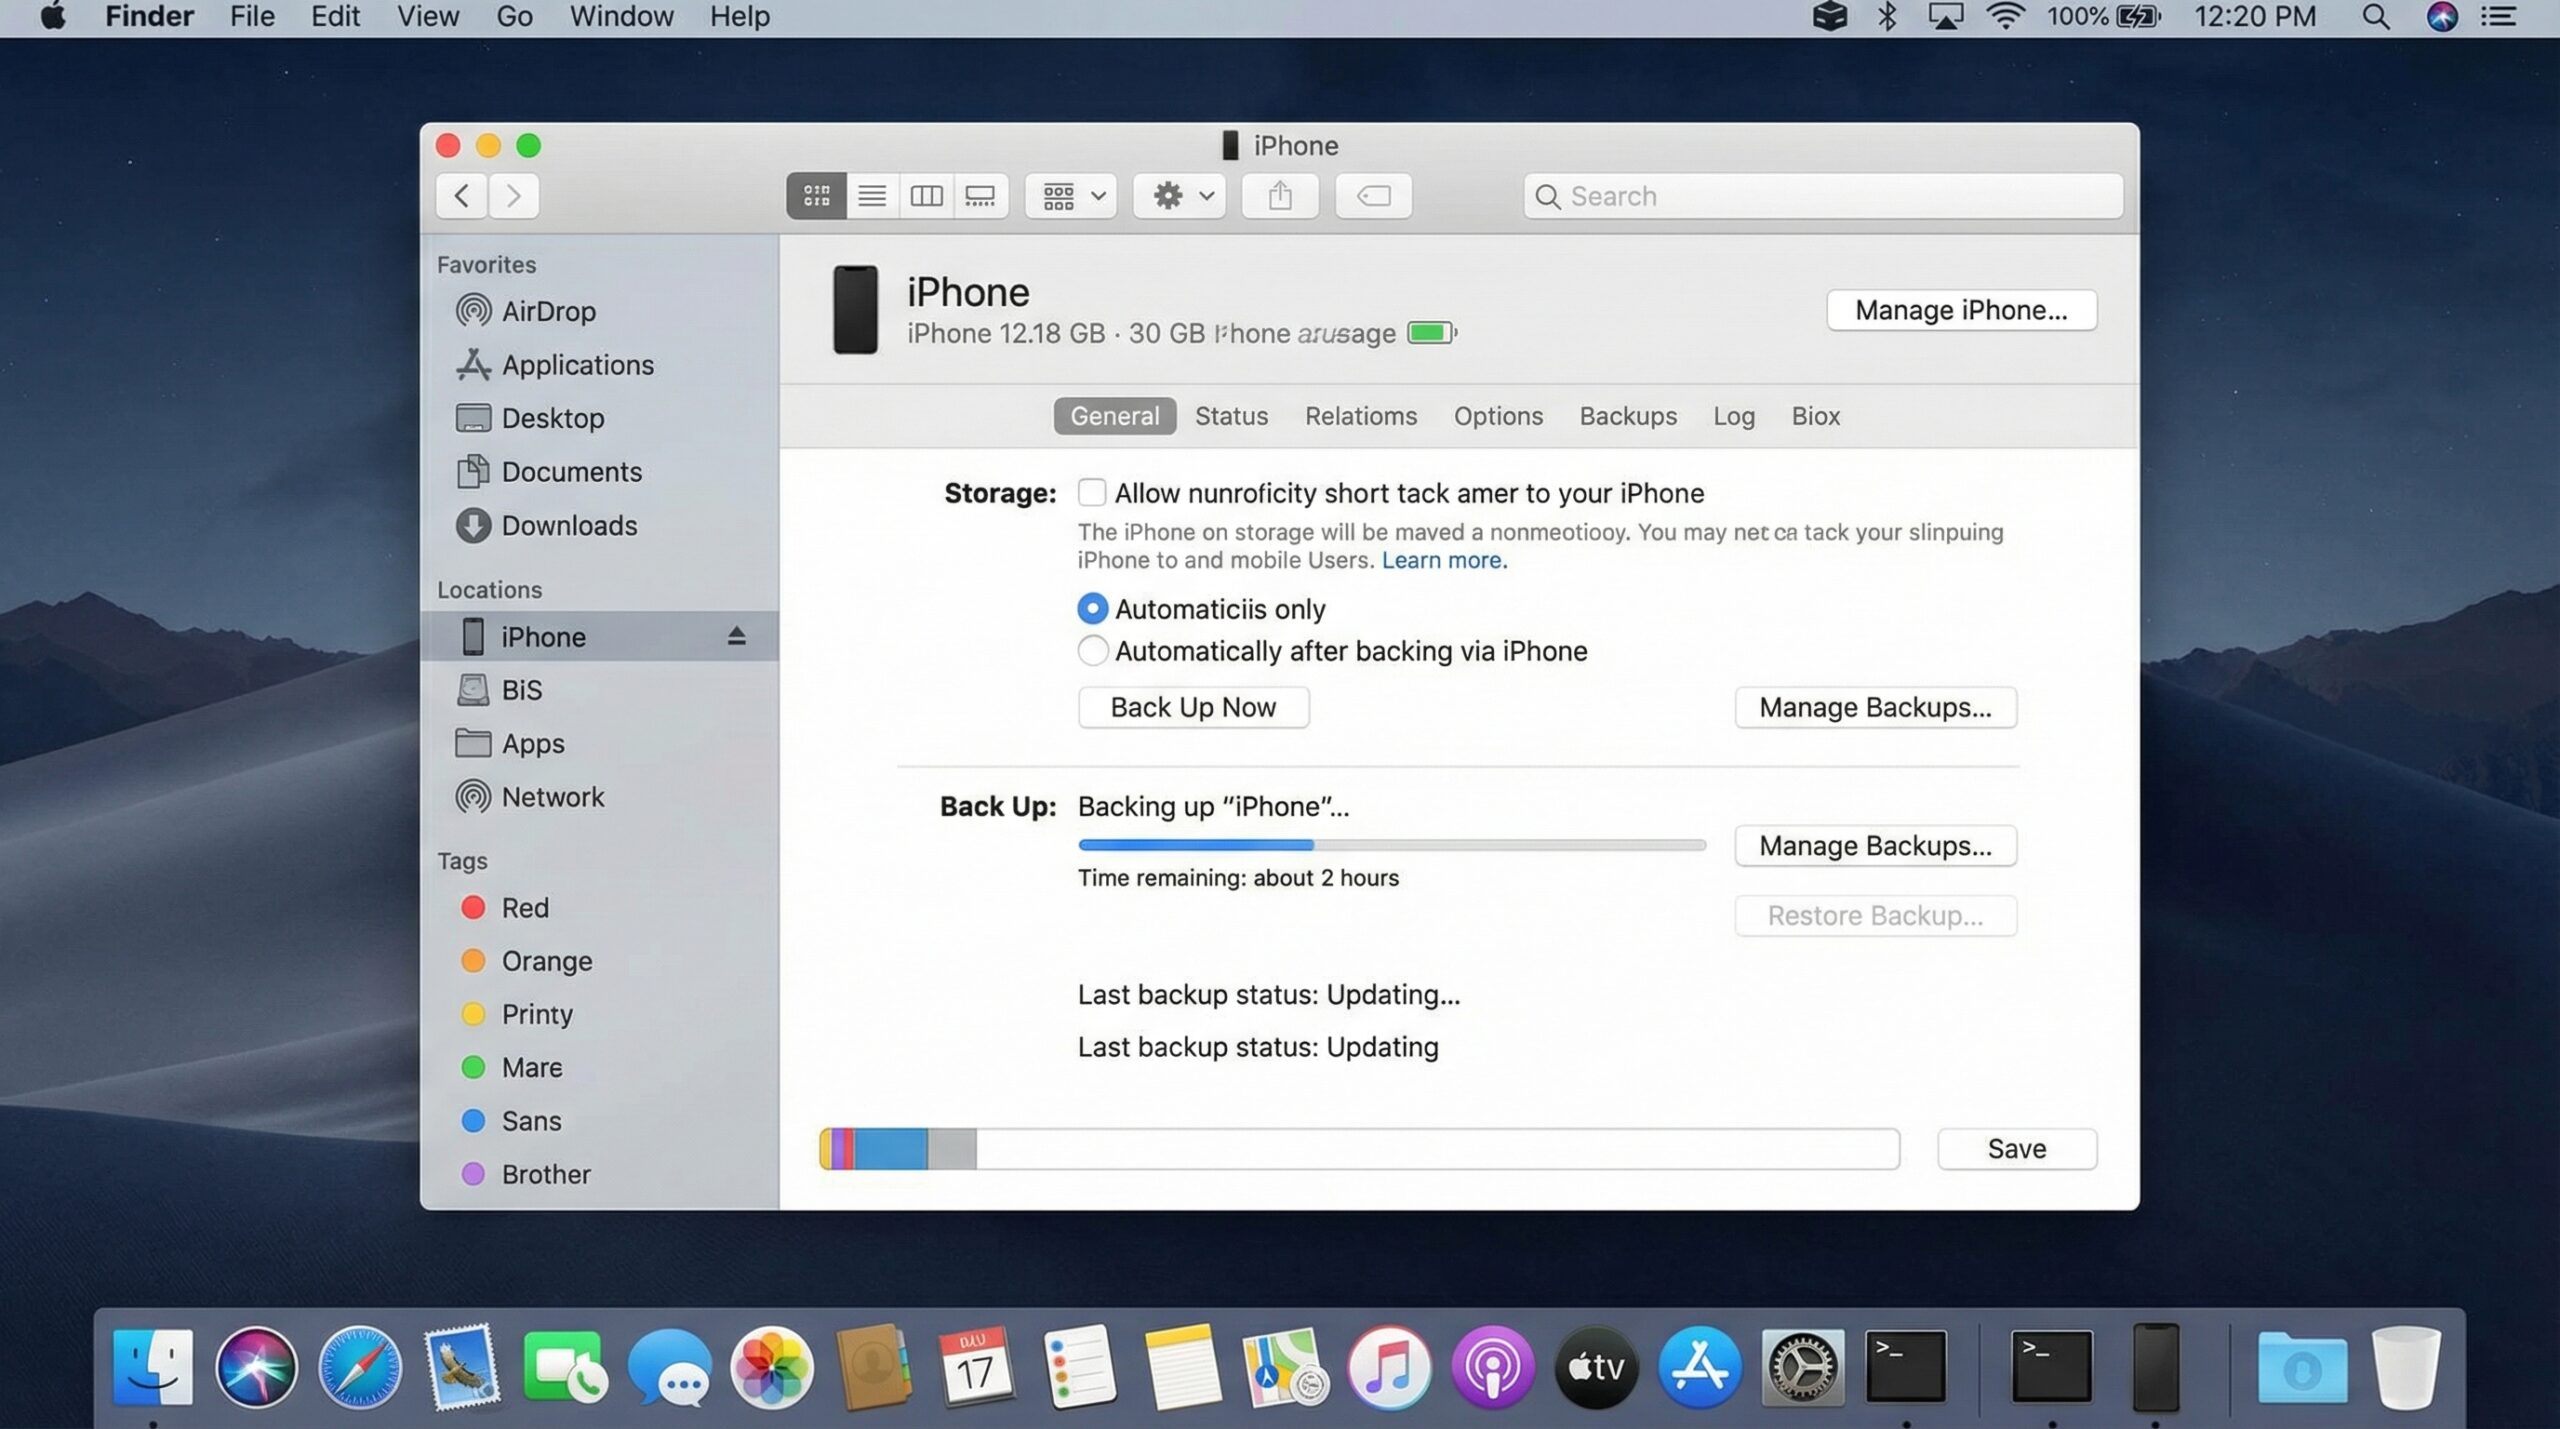Select Automatically after backing via iPhone
2560x1429 pixels.
(x=1092, y=651)
